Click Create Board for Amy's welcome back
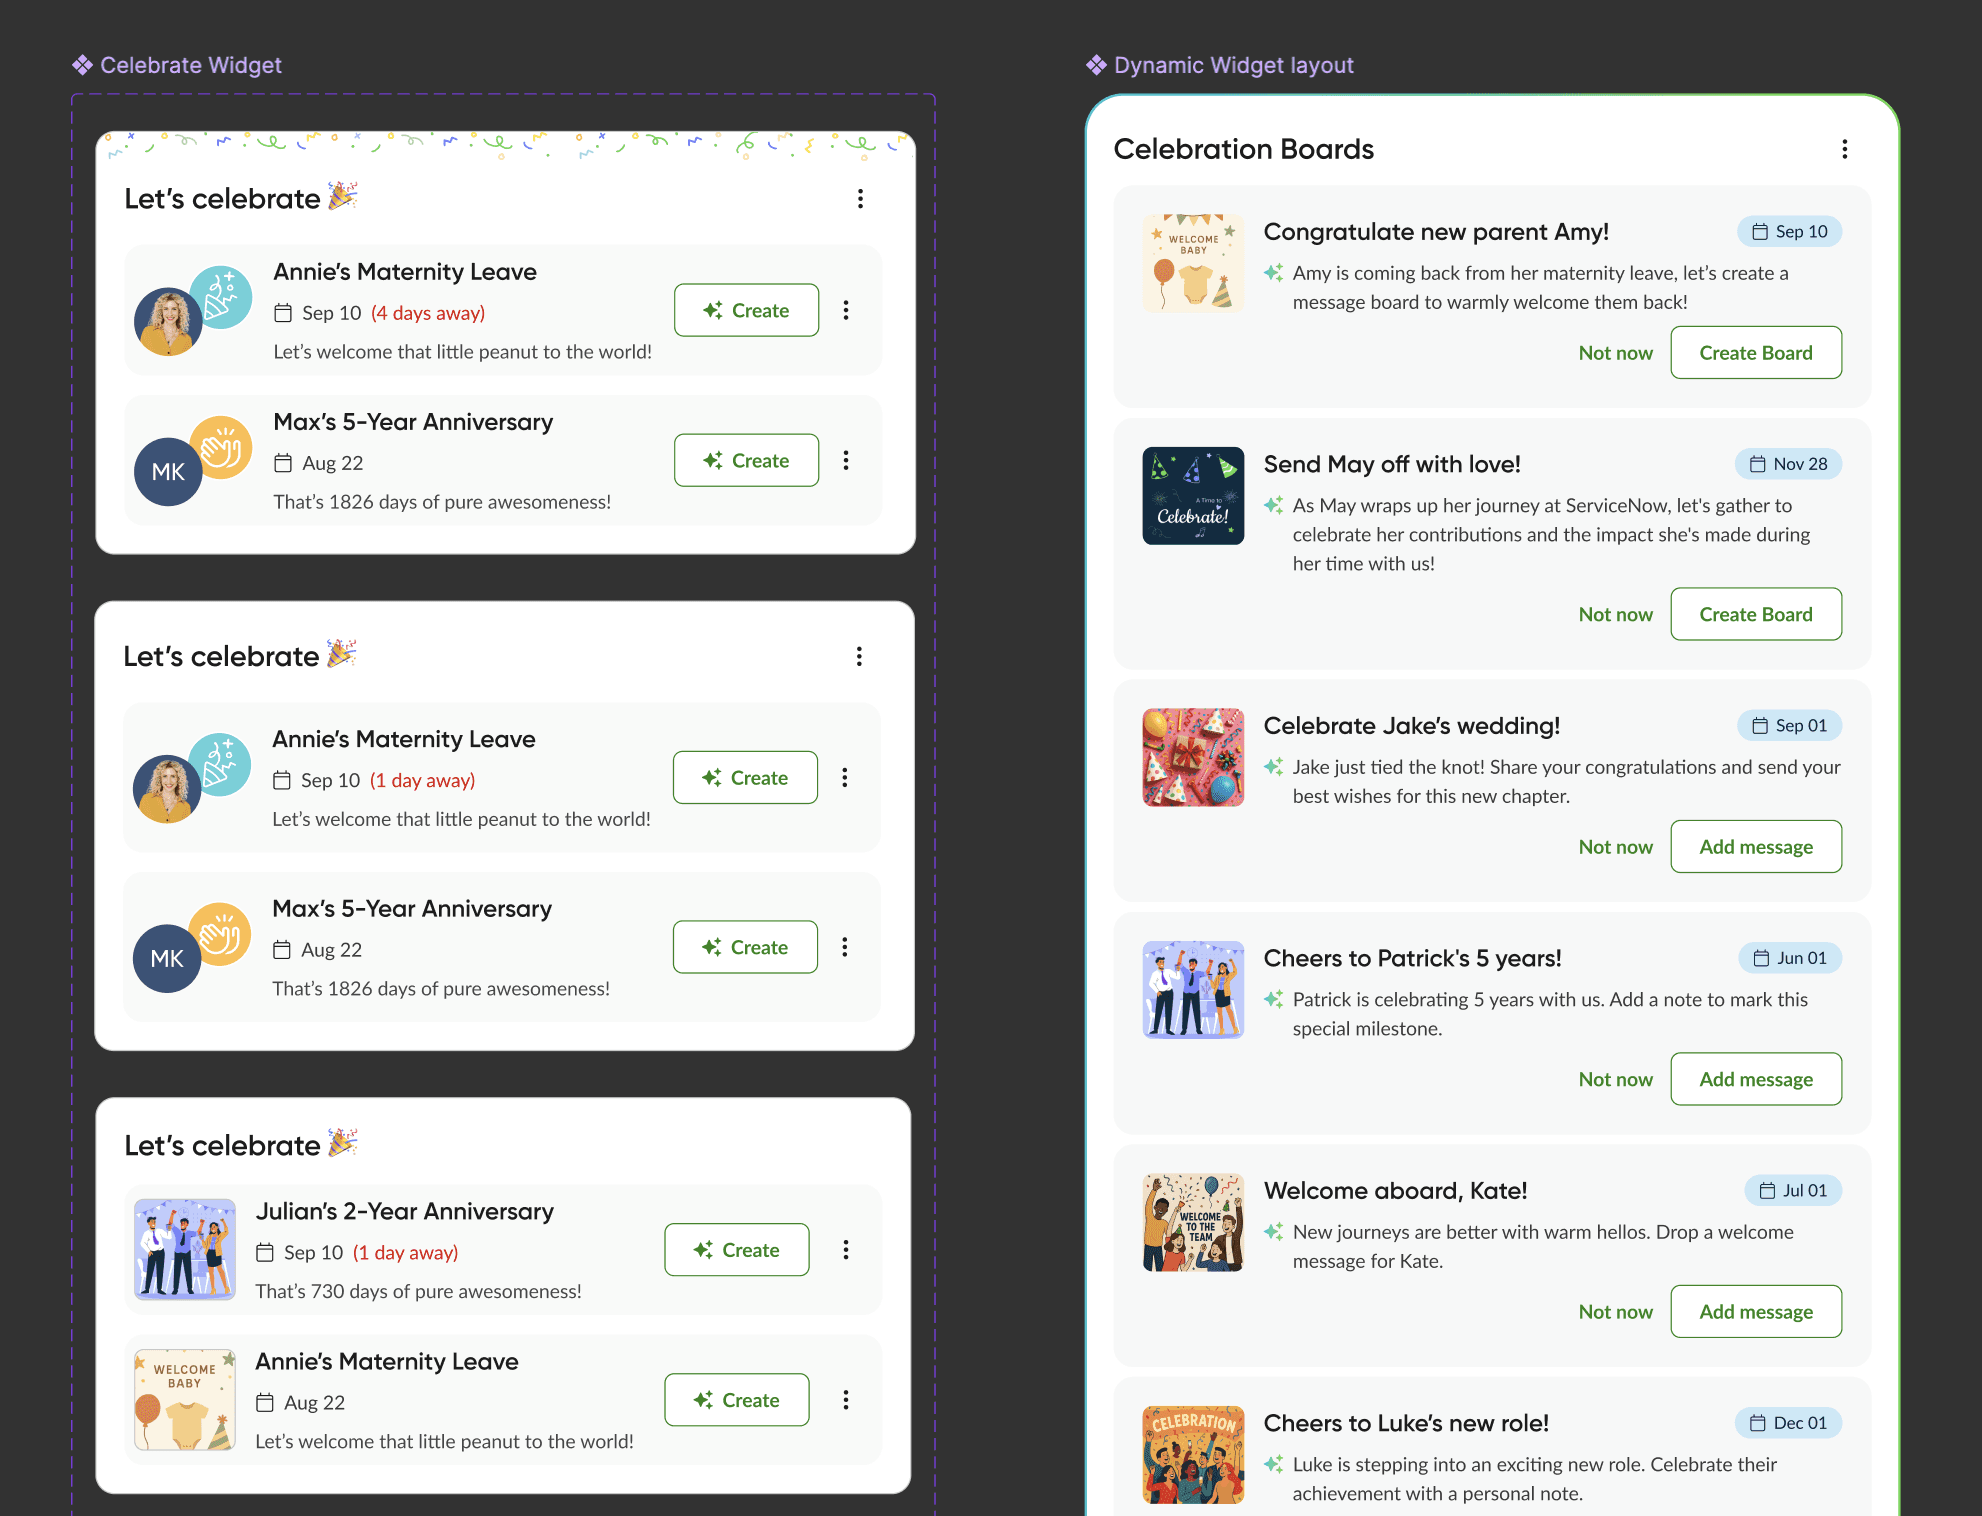Viewport: 1982px width, 1516px height. (x=1755, y=353)
